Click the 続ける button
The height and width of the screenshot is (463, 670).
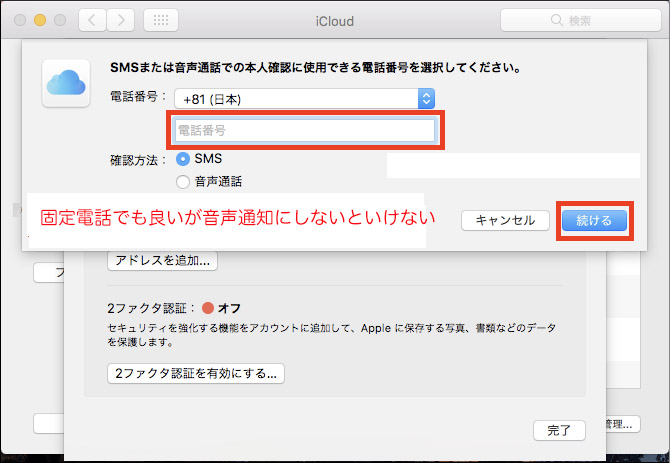(x=594, y=220)
